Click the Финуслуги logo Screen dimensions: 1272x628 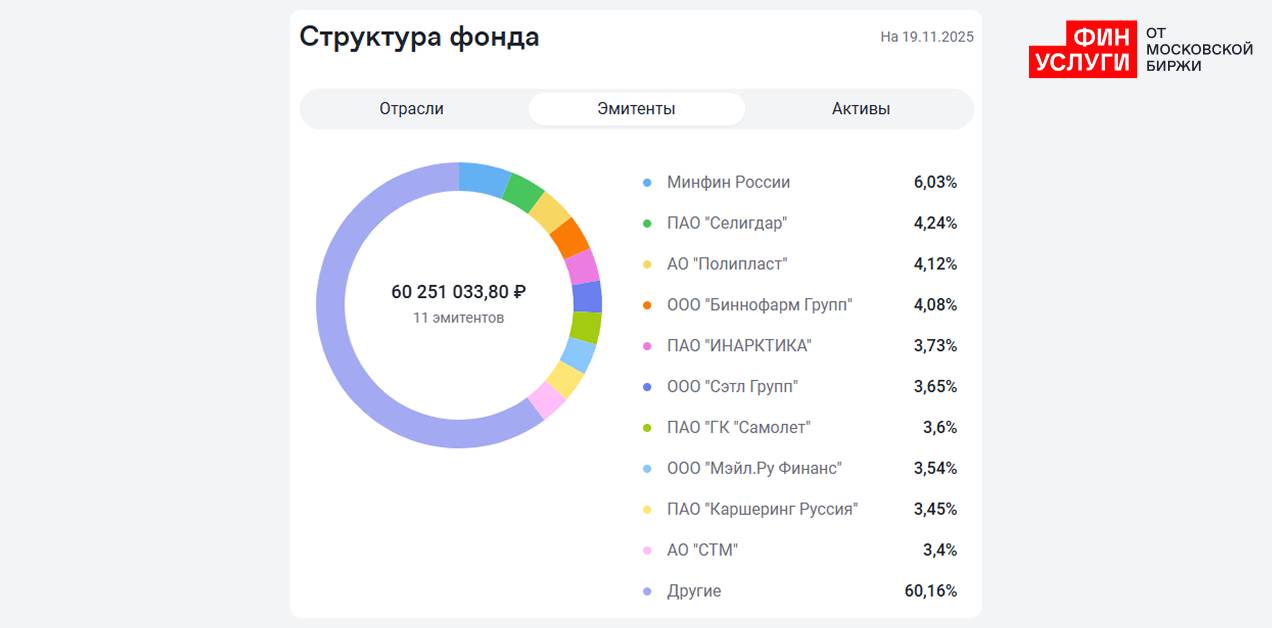(x=1140, y=49)
